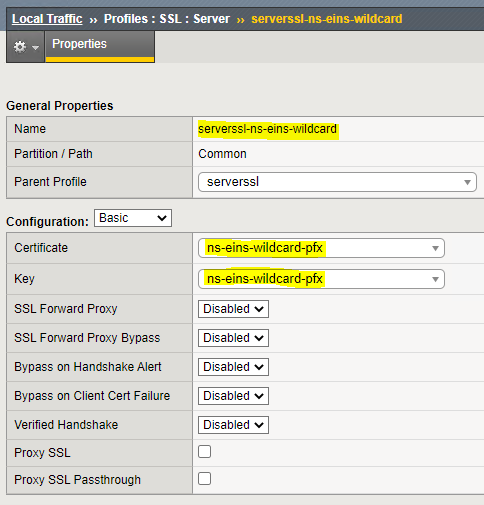Click arrow icon of Certificate dropdown
Screen dimensions: 484x505
tap(435, 248)
